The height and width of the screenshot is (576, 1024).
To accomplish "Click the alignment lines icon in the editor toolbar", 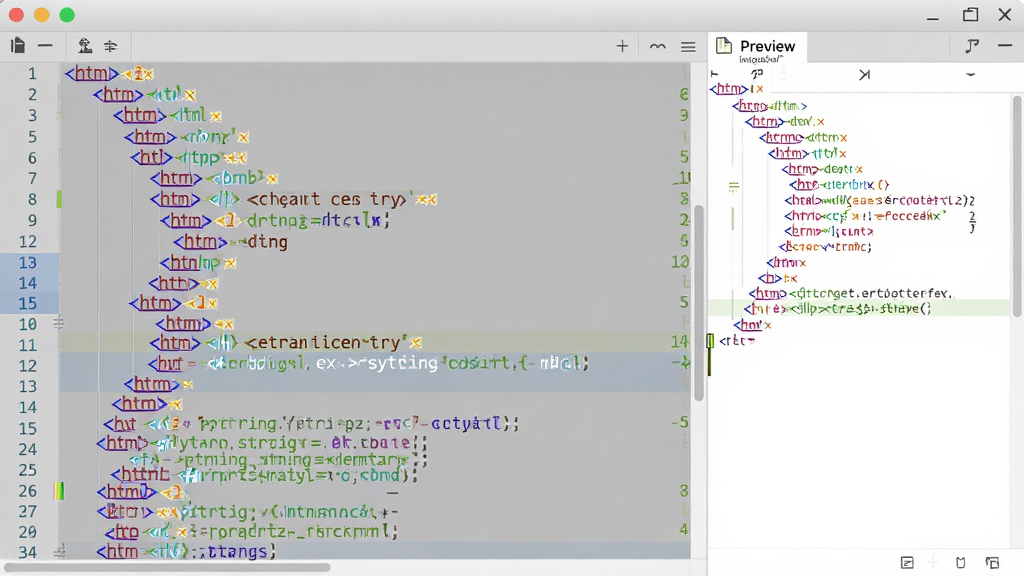I will click(111, 46).
